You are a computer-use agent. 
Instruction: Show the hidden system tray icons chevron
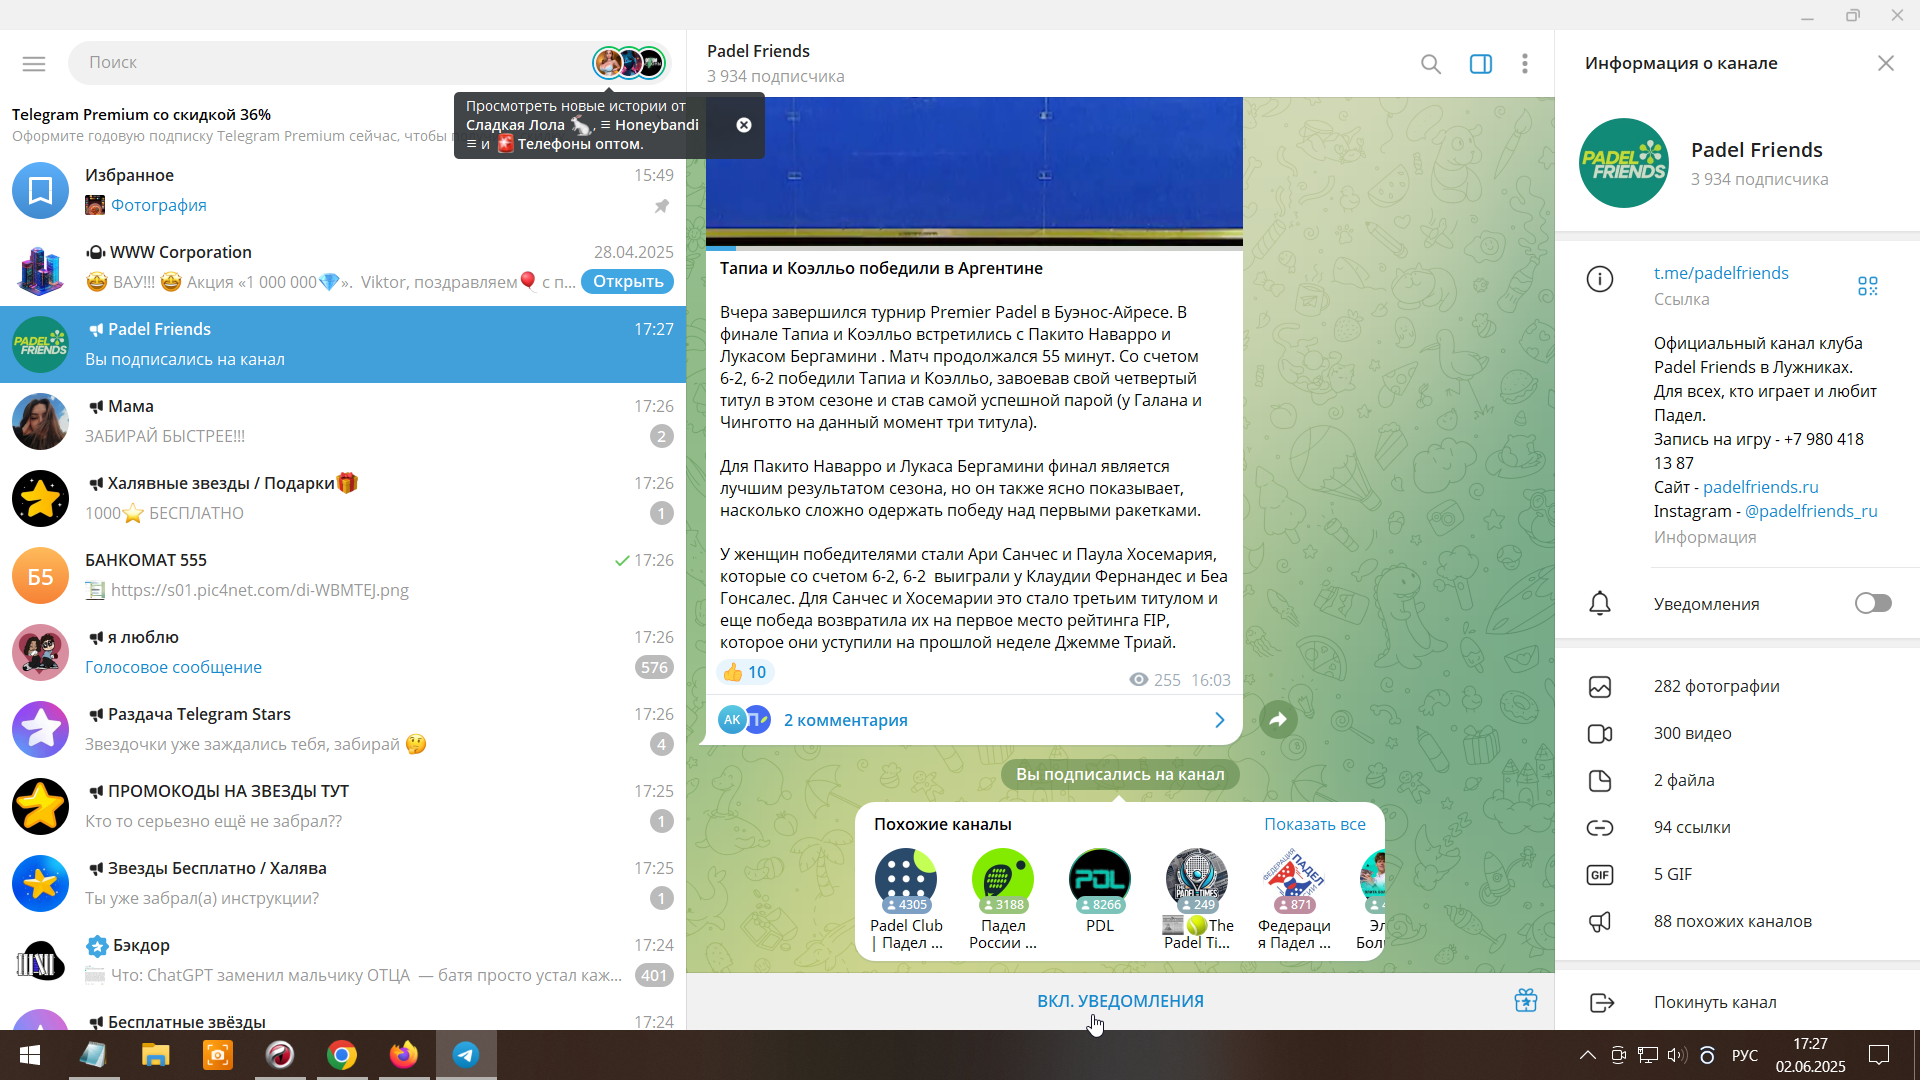pyautogui.click(x=1587, y=1055)
